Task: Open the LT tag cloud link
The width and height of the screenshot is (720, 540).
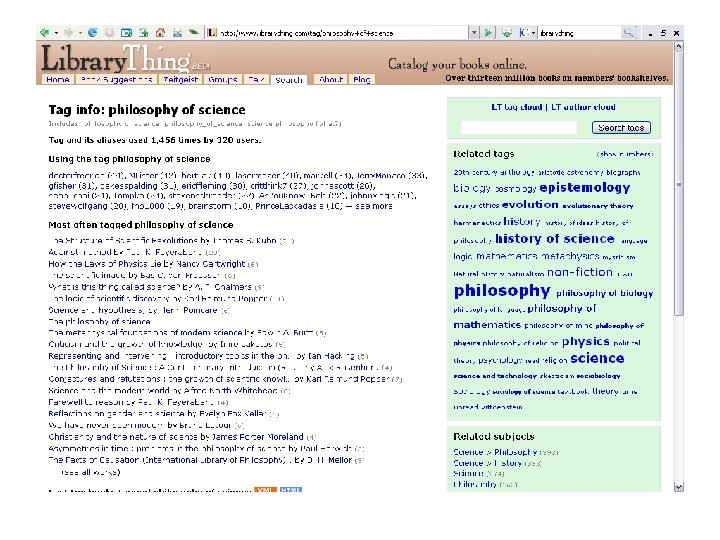Action: tap(517, 107)
